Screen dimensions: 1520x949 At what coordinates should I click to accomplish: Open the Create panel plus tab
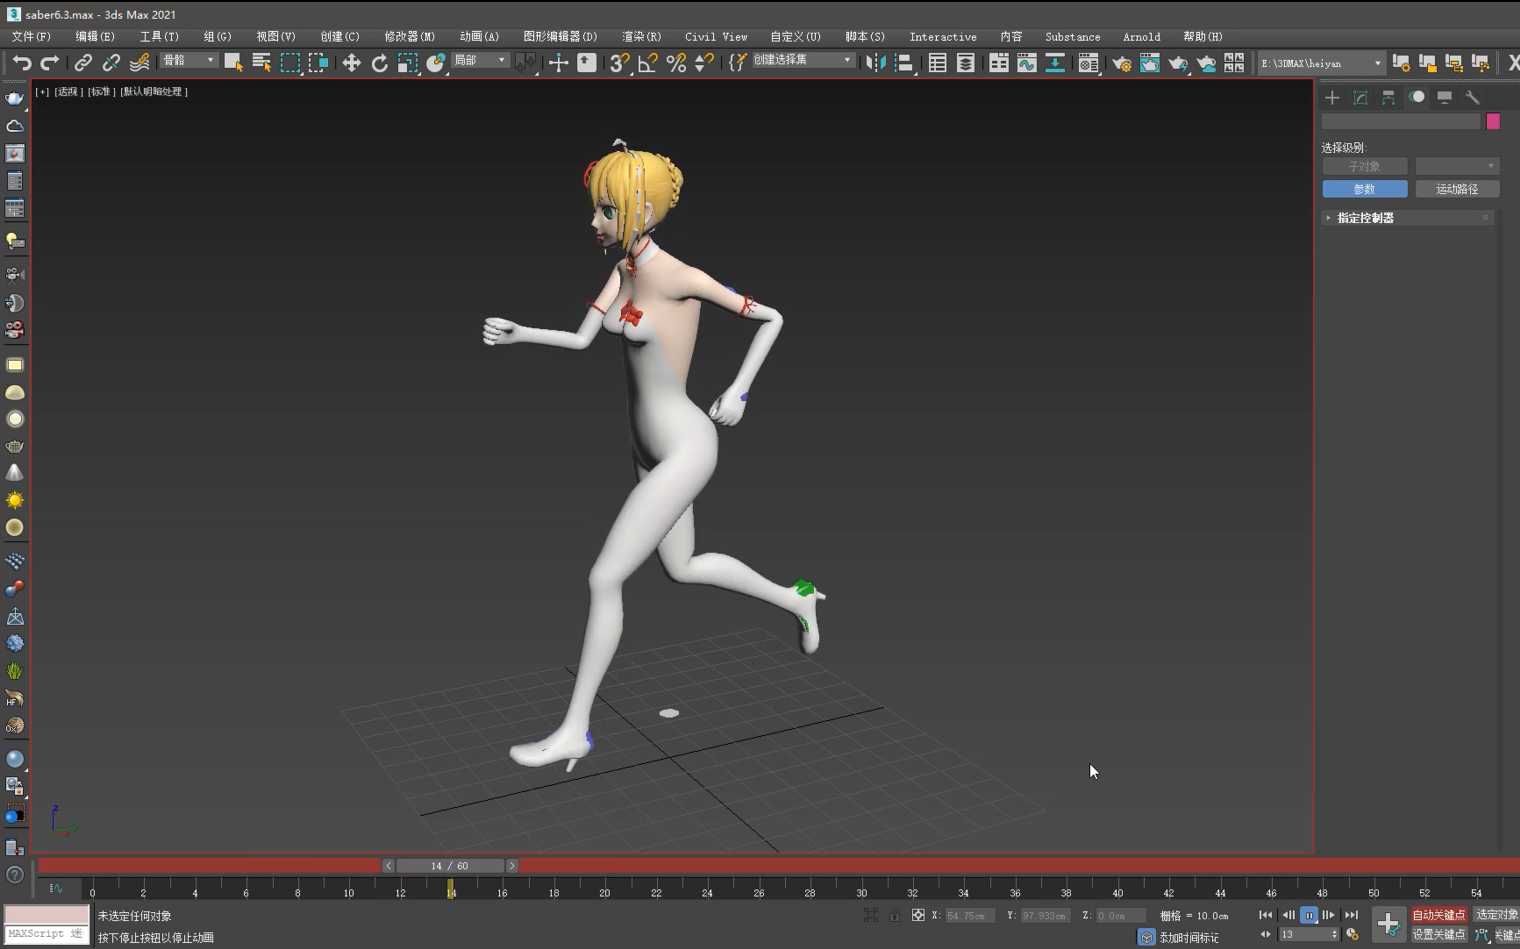click(1332, 97)
